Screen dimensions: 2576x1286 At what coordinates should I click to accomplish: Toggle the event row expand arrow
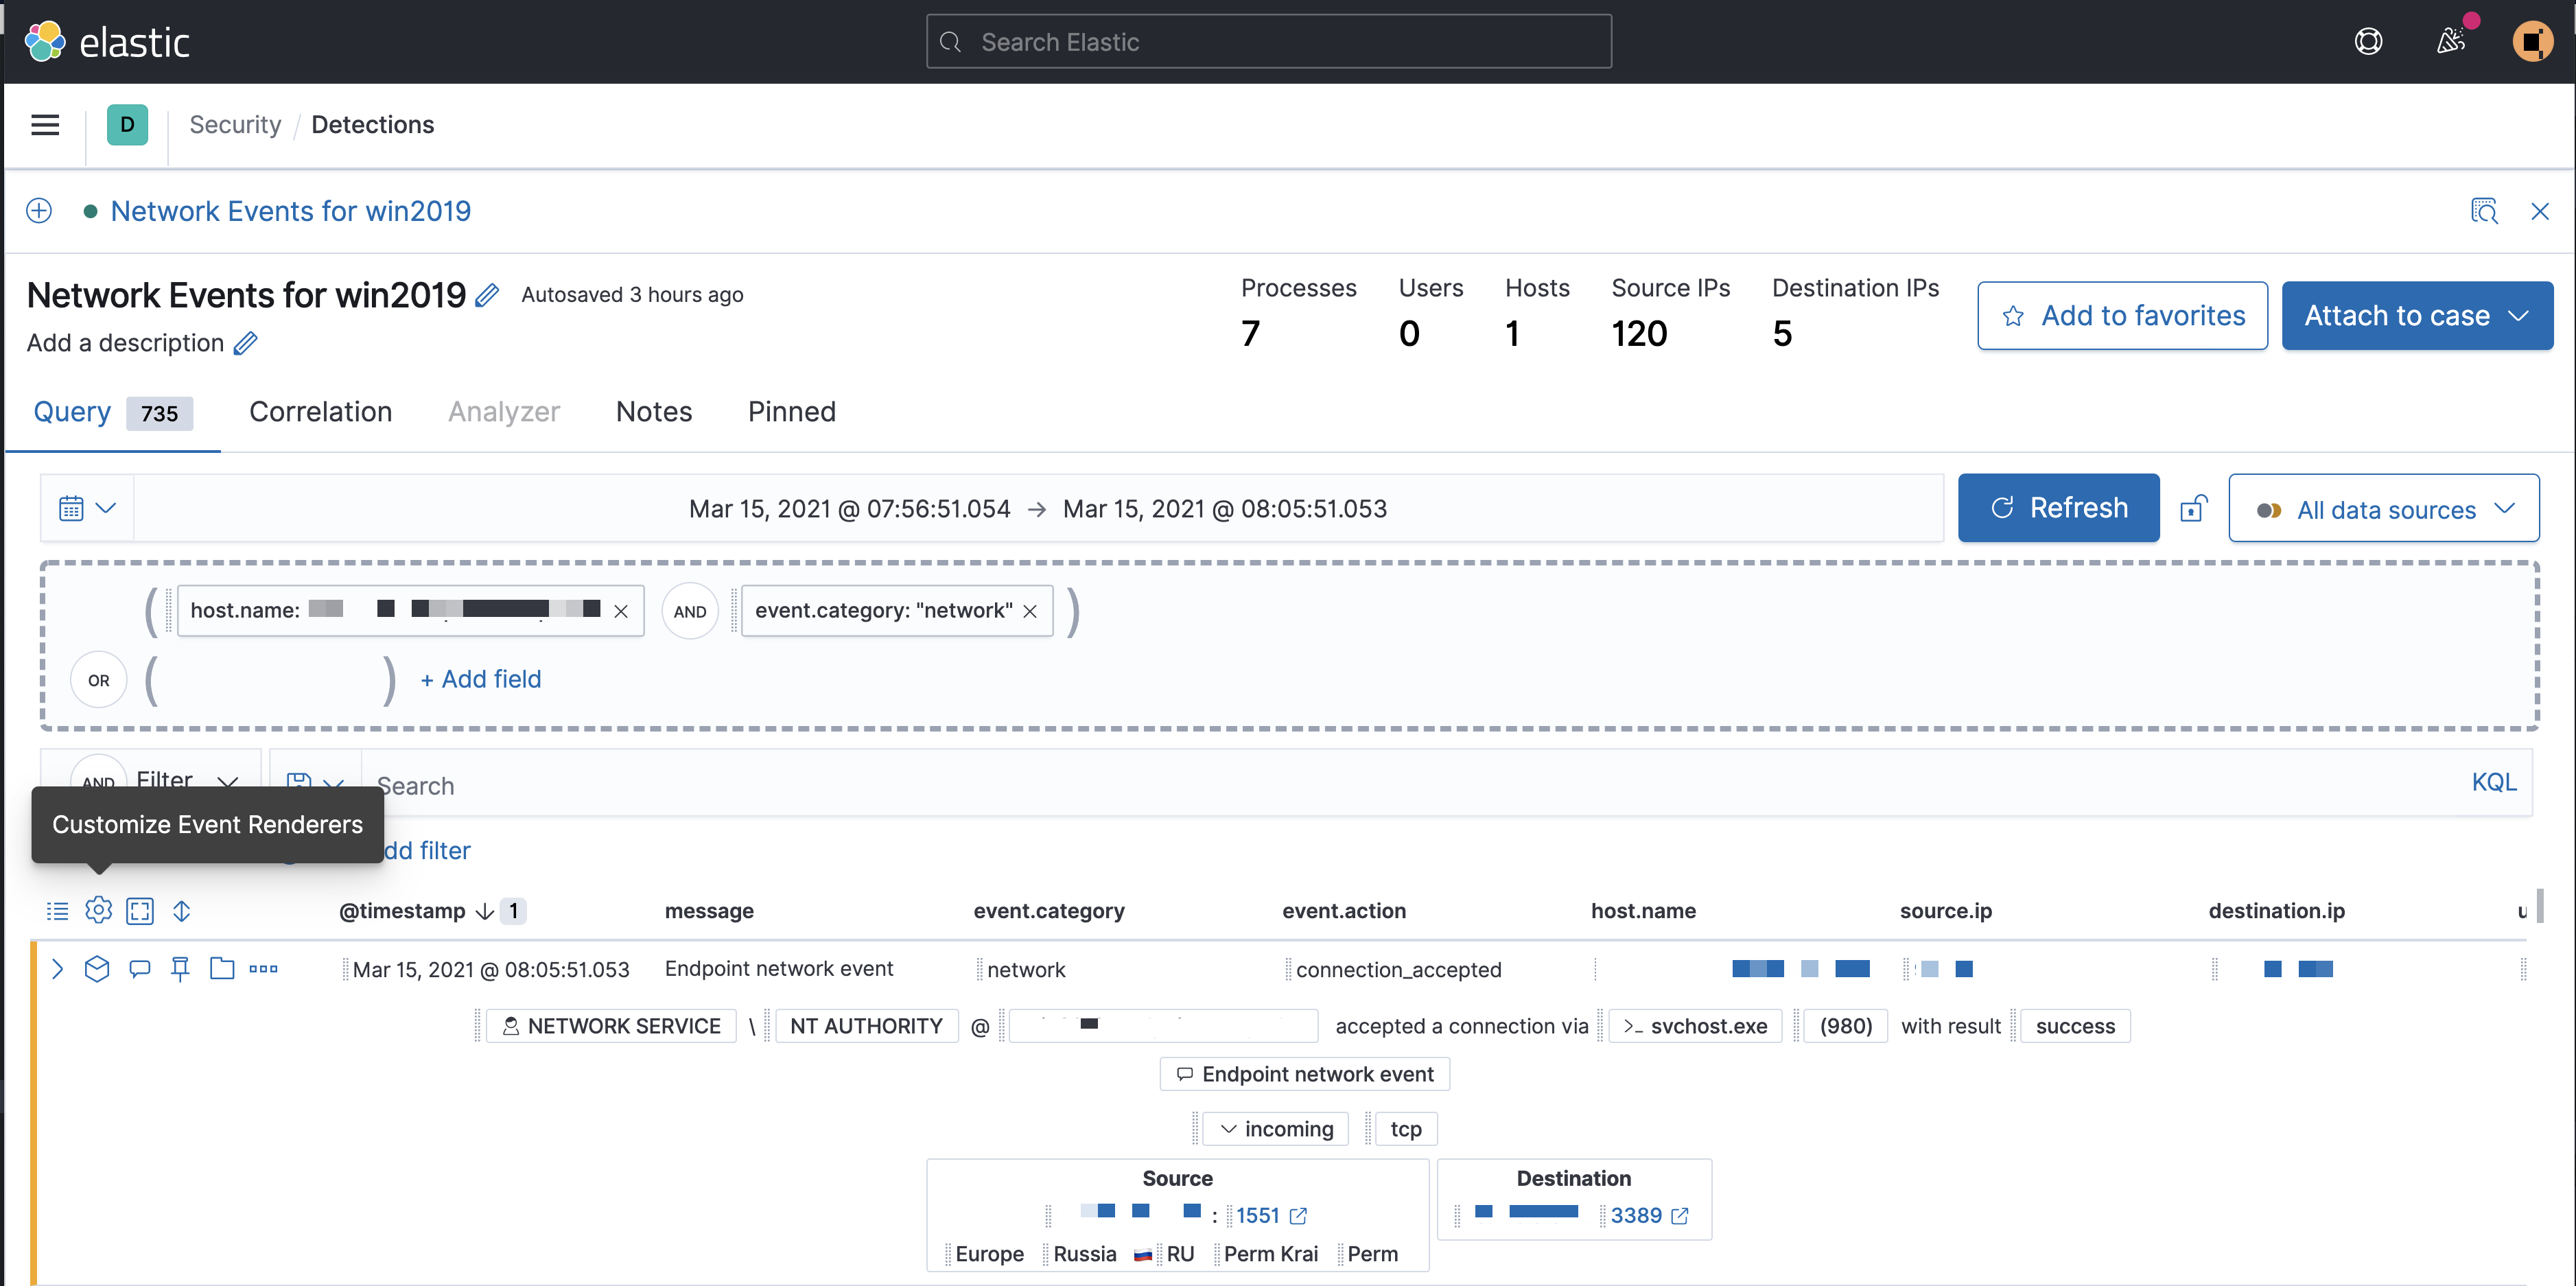[59, 968]
